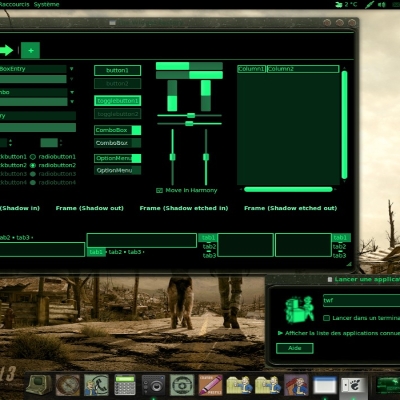Click the right vertical slider handle
This screenshot has width=400, height=400.
point(206,157)
